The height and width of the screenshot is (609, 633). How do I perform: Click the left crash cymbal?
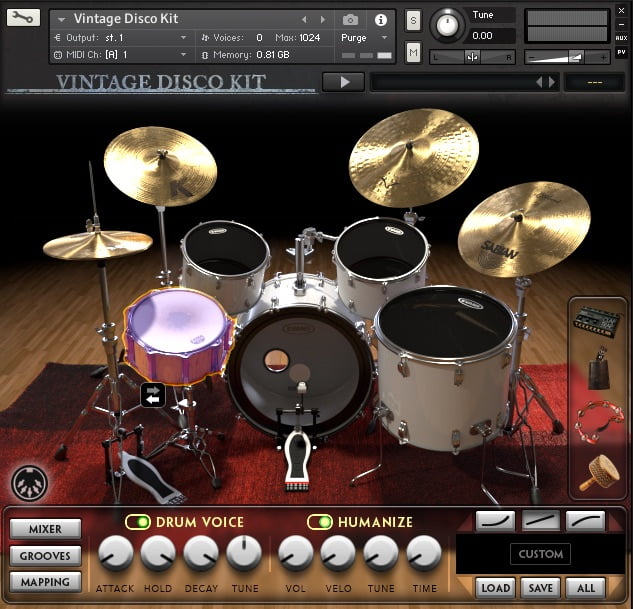161,166
